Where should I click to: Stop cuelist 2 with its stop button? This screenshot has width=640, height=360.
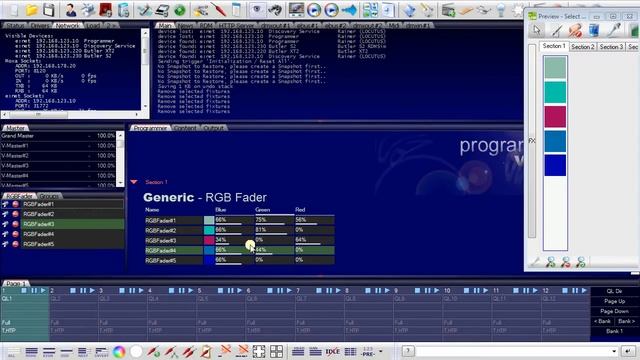73,290
